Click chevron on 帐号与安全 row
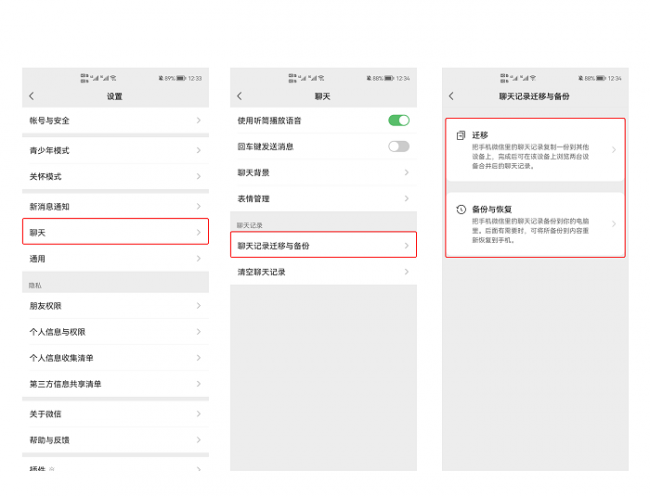The width and height of the screenshot is (650, 496). [x=199, y=121]
